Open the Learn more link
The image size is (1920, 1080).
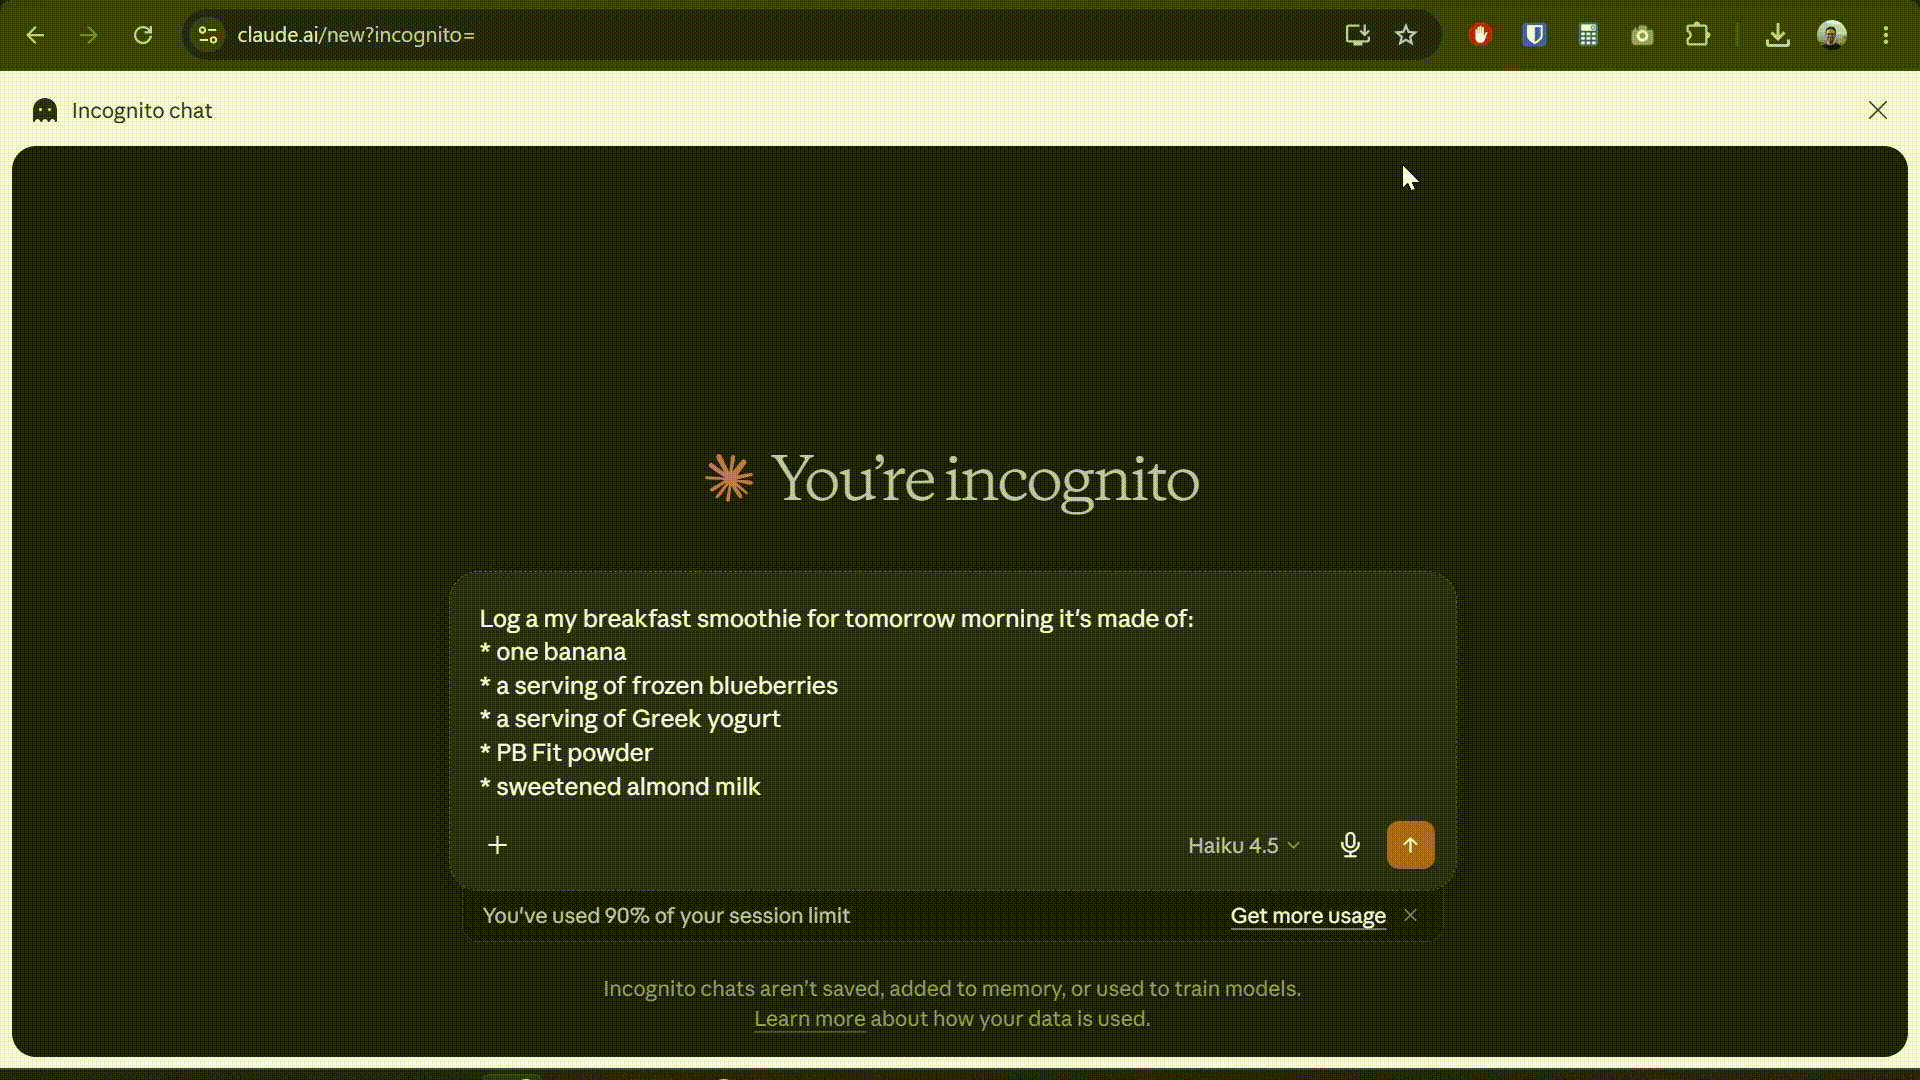pyautogui.click(x=809, y=1018)
